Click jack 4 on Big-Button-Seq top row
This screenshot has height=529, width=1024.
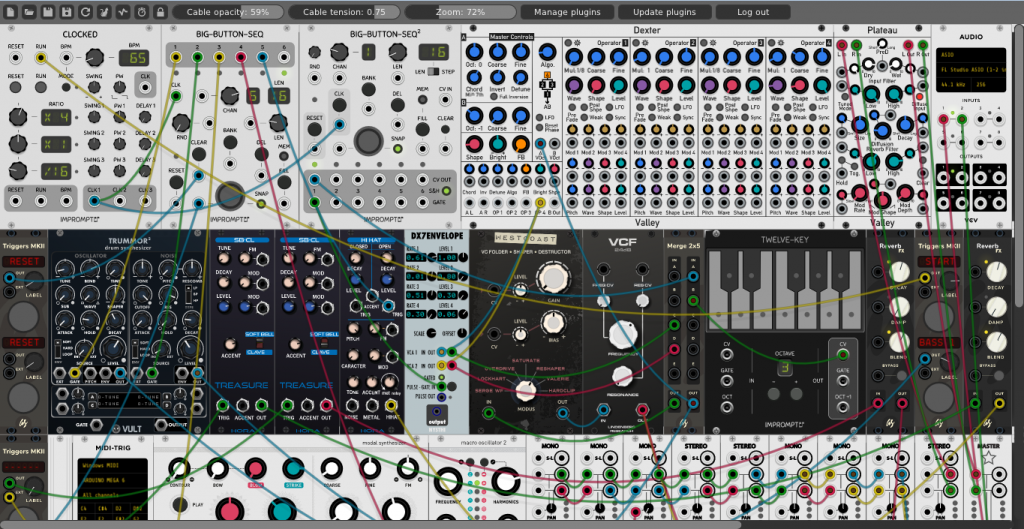point(240,57)
